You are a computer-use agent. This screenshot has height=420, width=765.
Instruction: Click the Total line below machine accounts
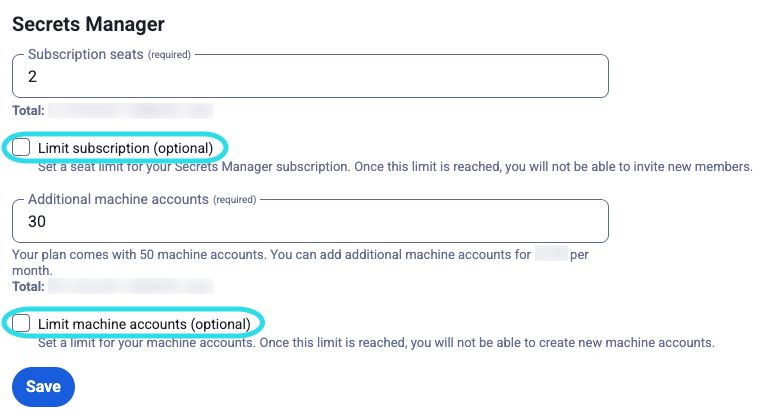28,285
